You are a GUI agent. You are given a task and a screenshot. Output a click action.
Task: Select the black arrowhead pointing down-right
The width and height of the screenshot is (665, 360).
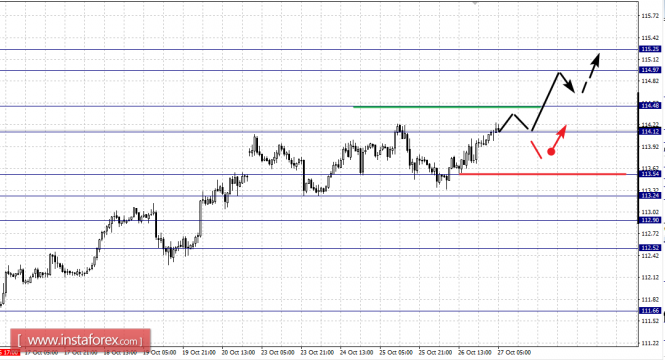point(570,86)
